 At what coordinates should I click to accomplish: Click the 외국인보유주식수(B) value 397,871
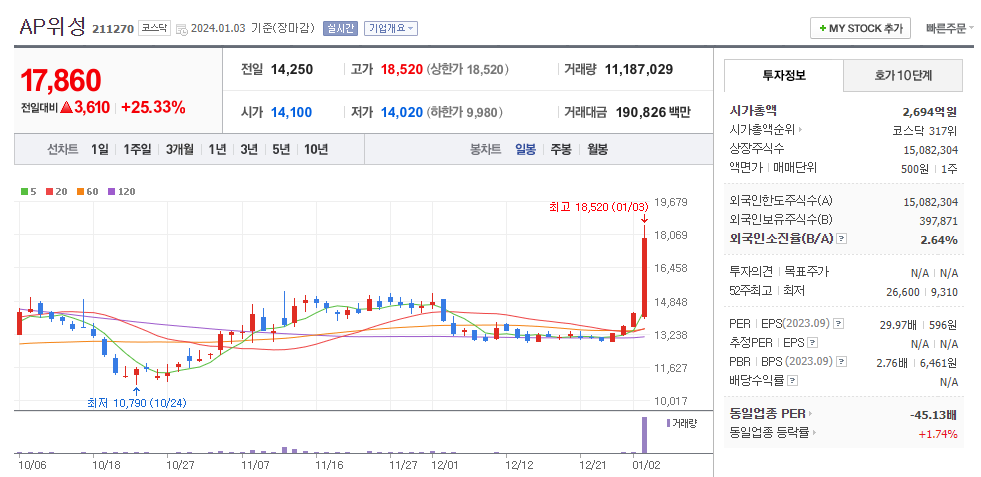[x=939, y=221]
